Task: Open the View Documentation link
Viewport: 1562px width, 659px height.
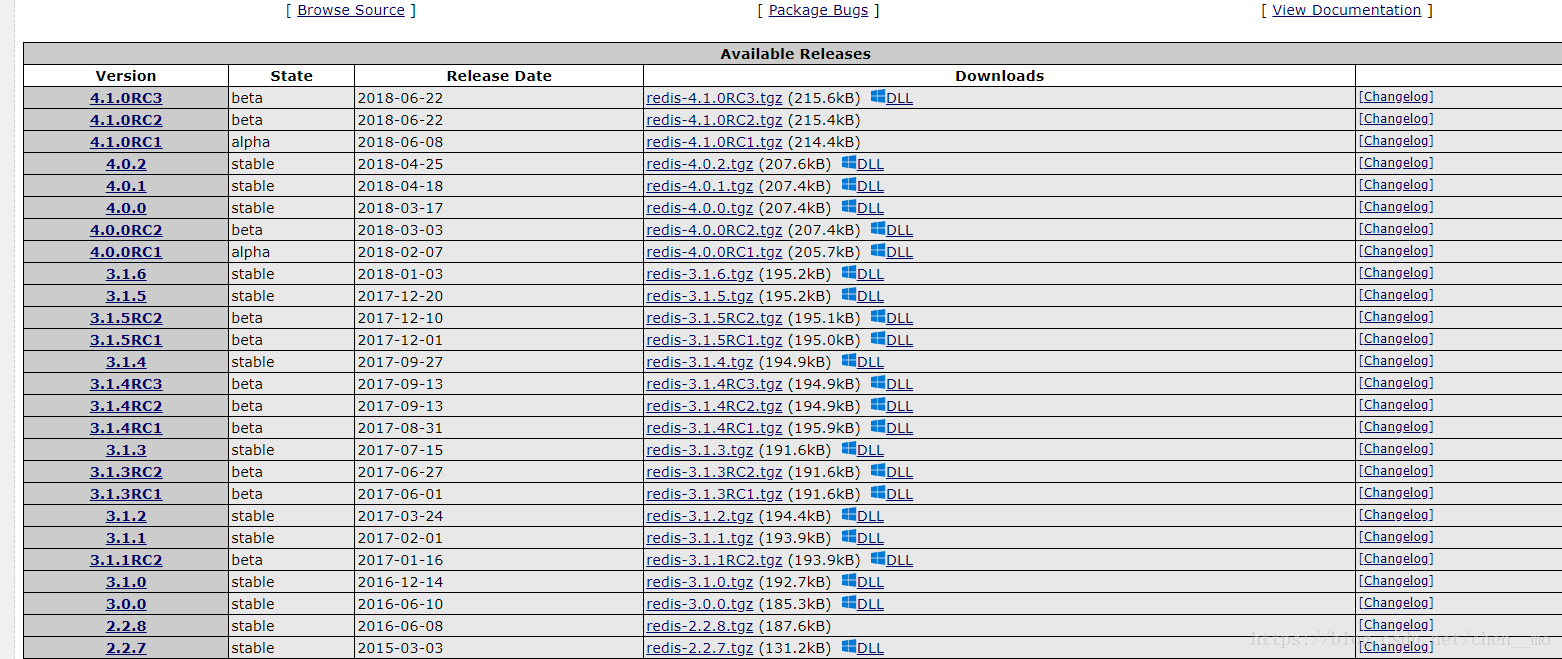Action: [x=1346, y=10]
